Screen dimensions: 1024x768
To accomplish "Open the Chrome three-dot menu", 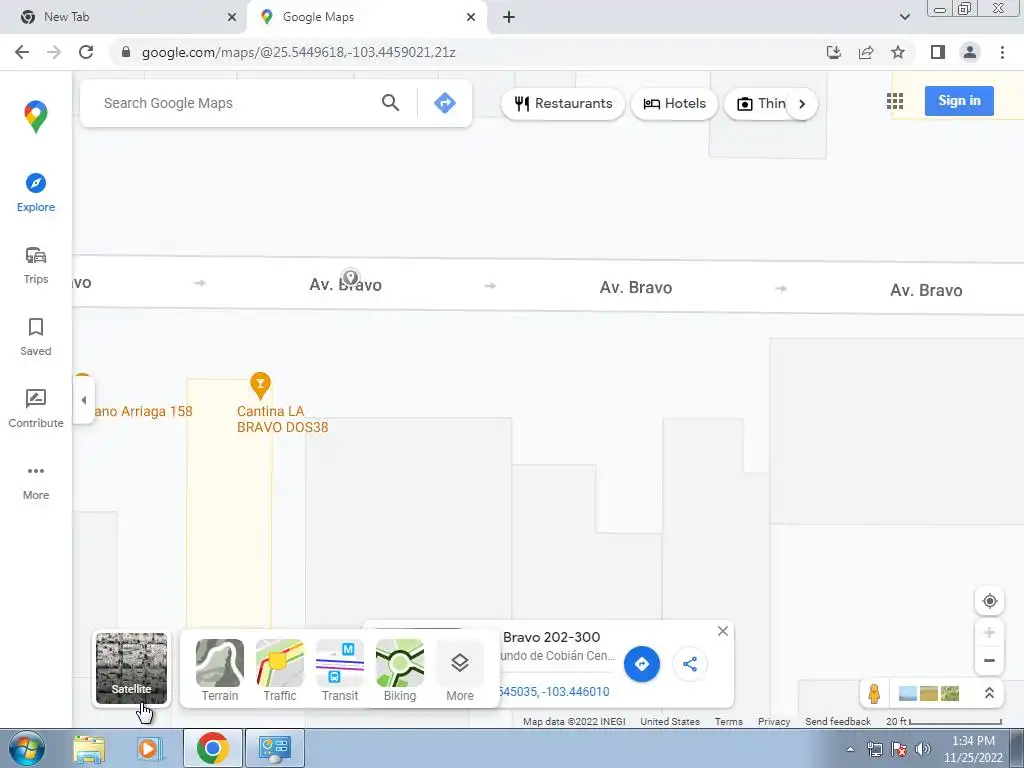I will coord(1002,52).
